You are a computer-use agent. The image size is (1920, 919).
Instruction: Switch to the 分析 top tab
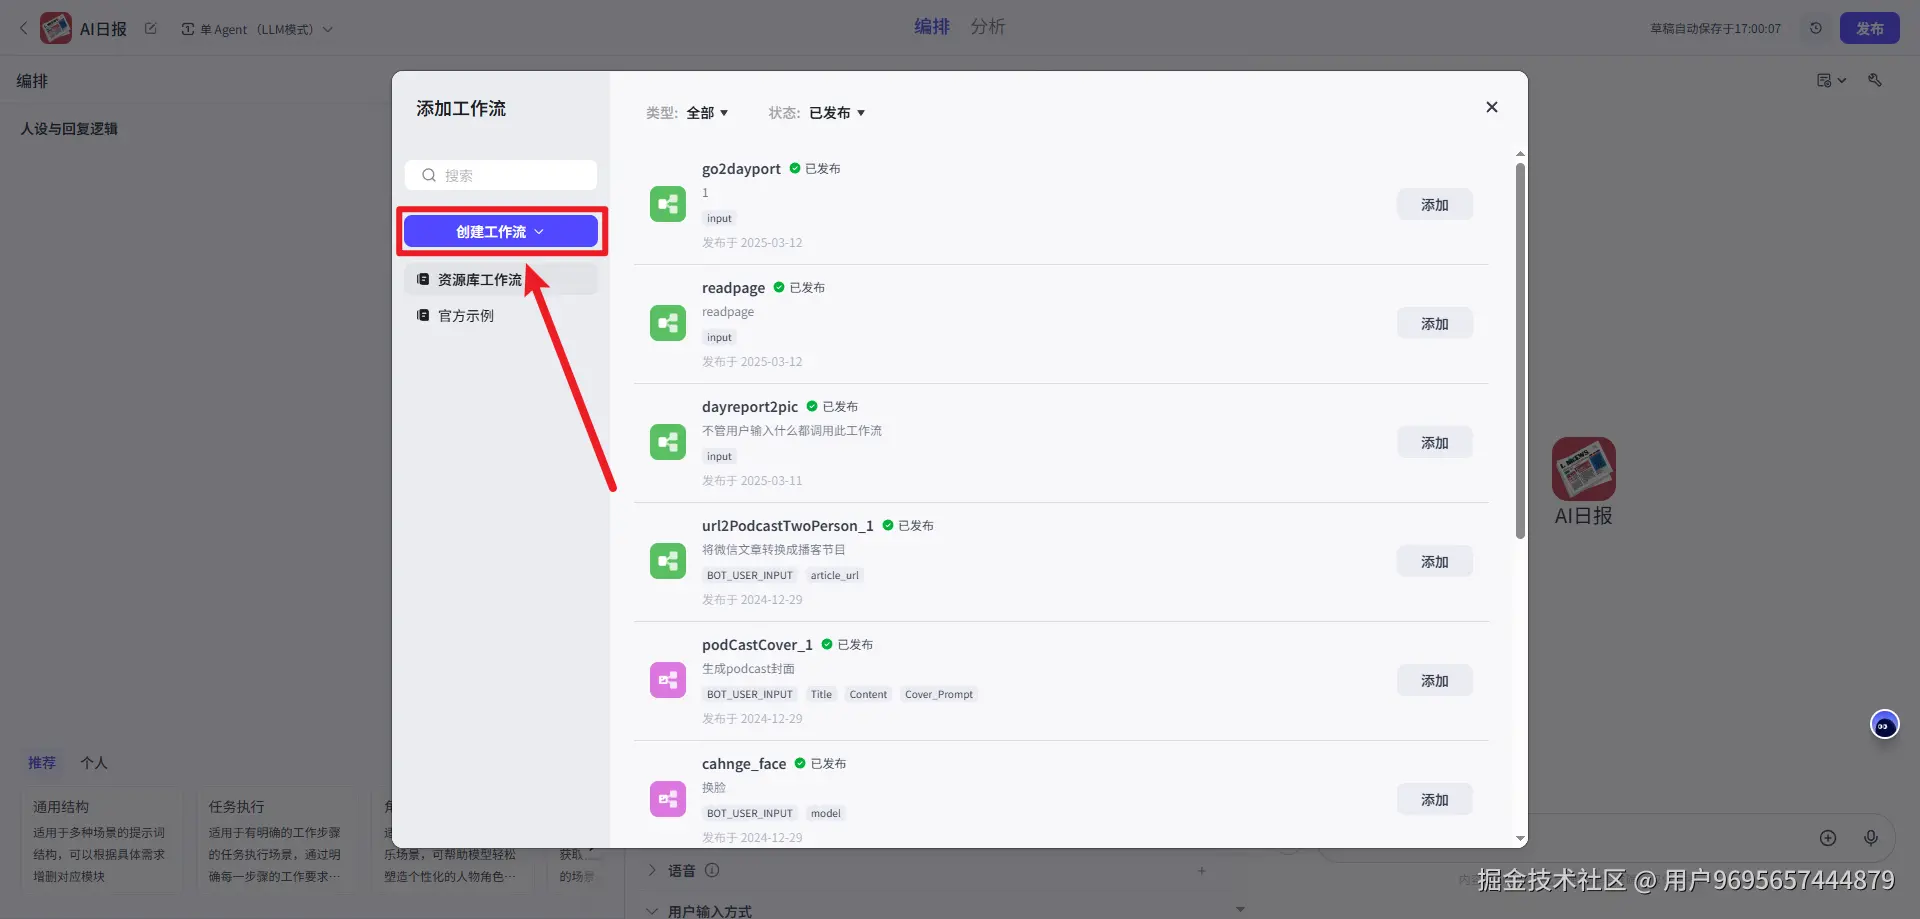[x=988, y=27]
